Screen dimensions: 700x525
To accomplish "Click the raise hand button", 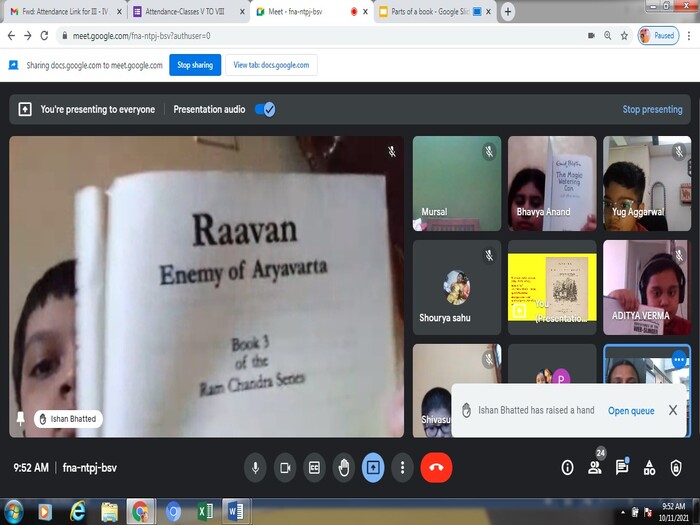I will pos(344,467).
